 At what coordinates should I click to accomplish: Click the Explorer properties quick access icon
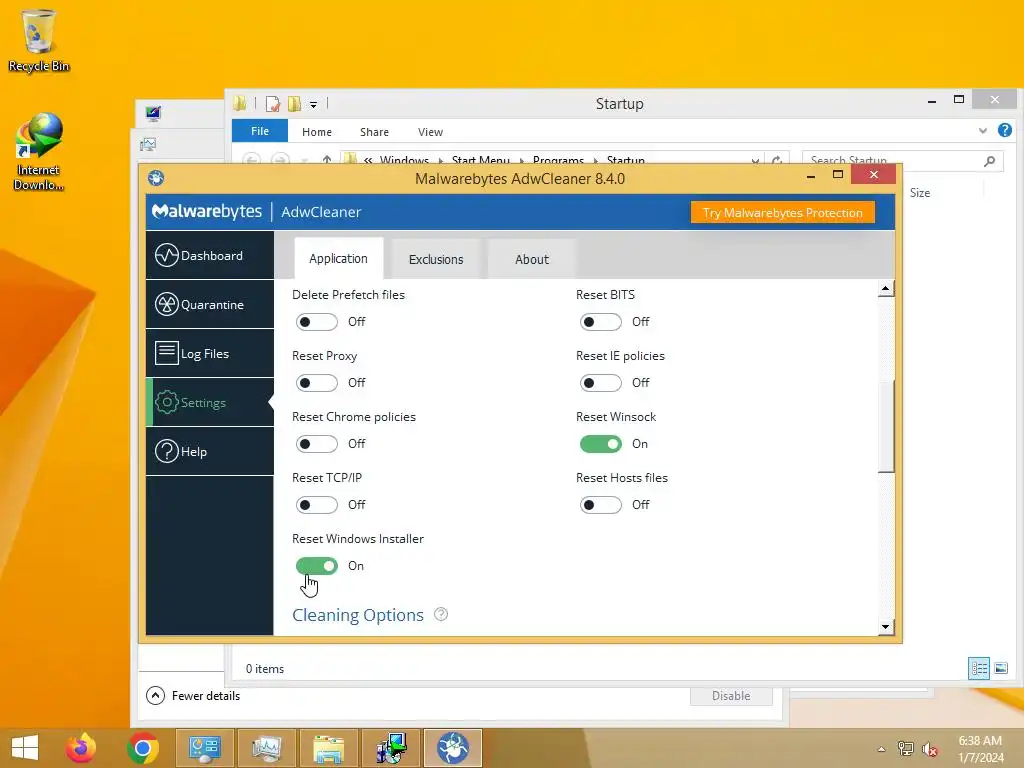click(x=273, y=103)
